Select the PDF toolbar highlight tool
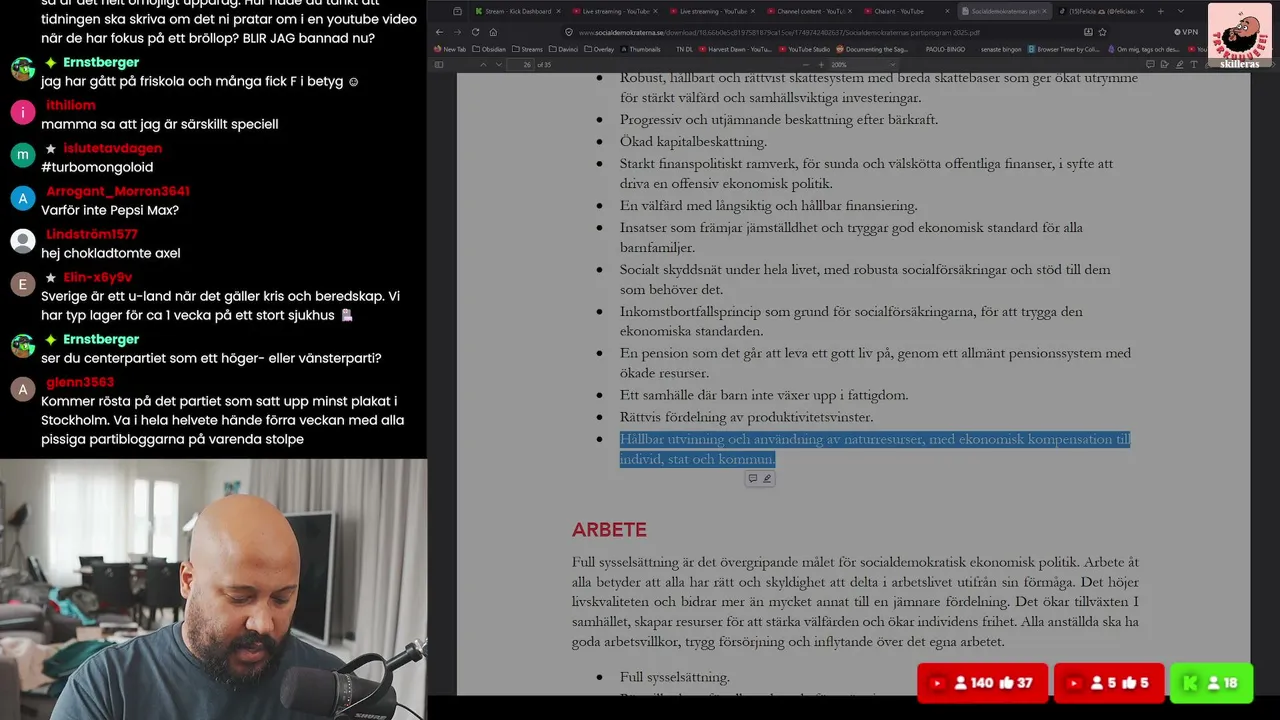Screen dimensions: 1280x720 (1179, 64)
